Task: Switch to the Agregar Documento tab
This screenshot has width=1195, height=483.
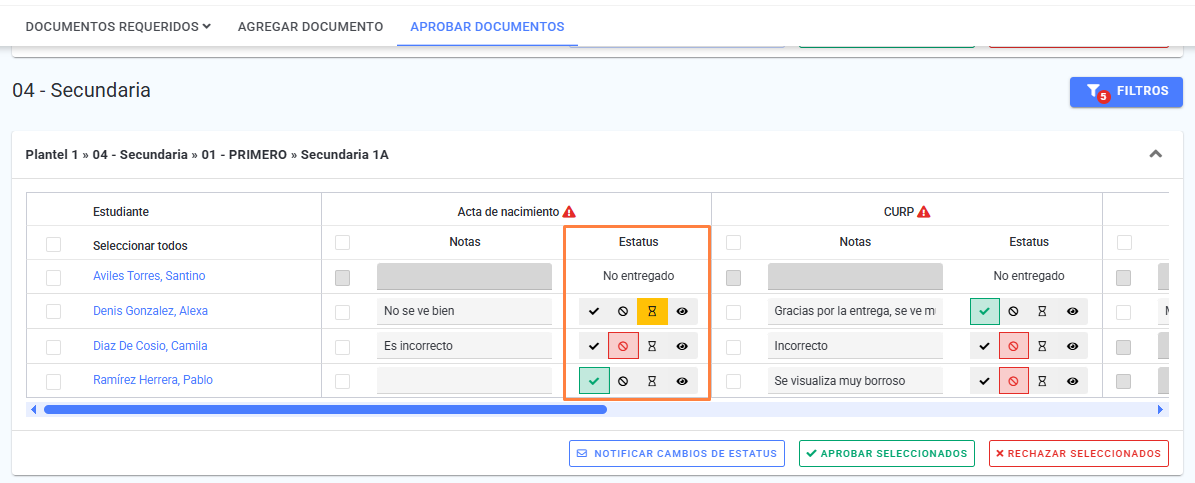Action: click(x=310, y=27)
